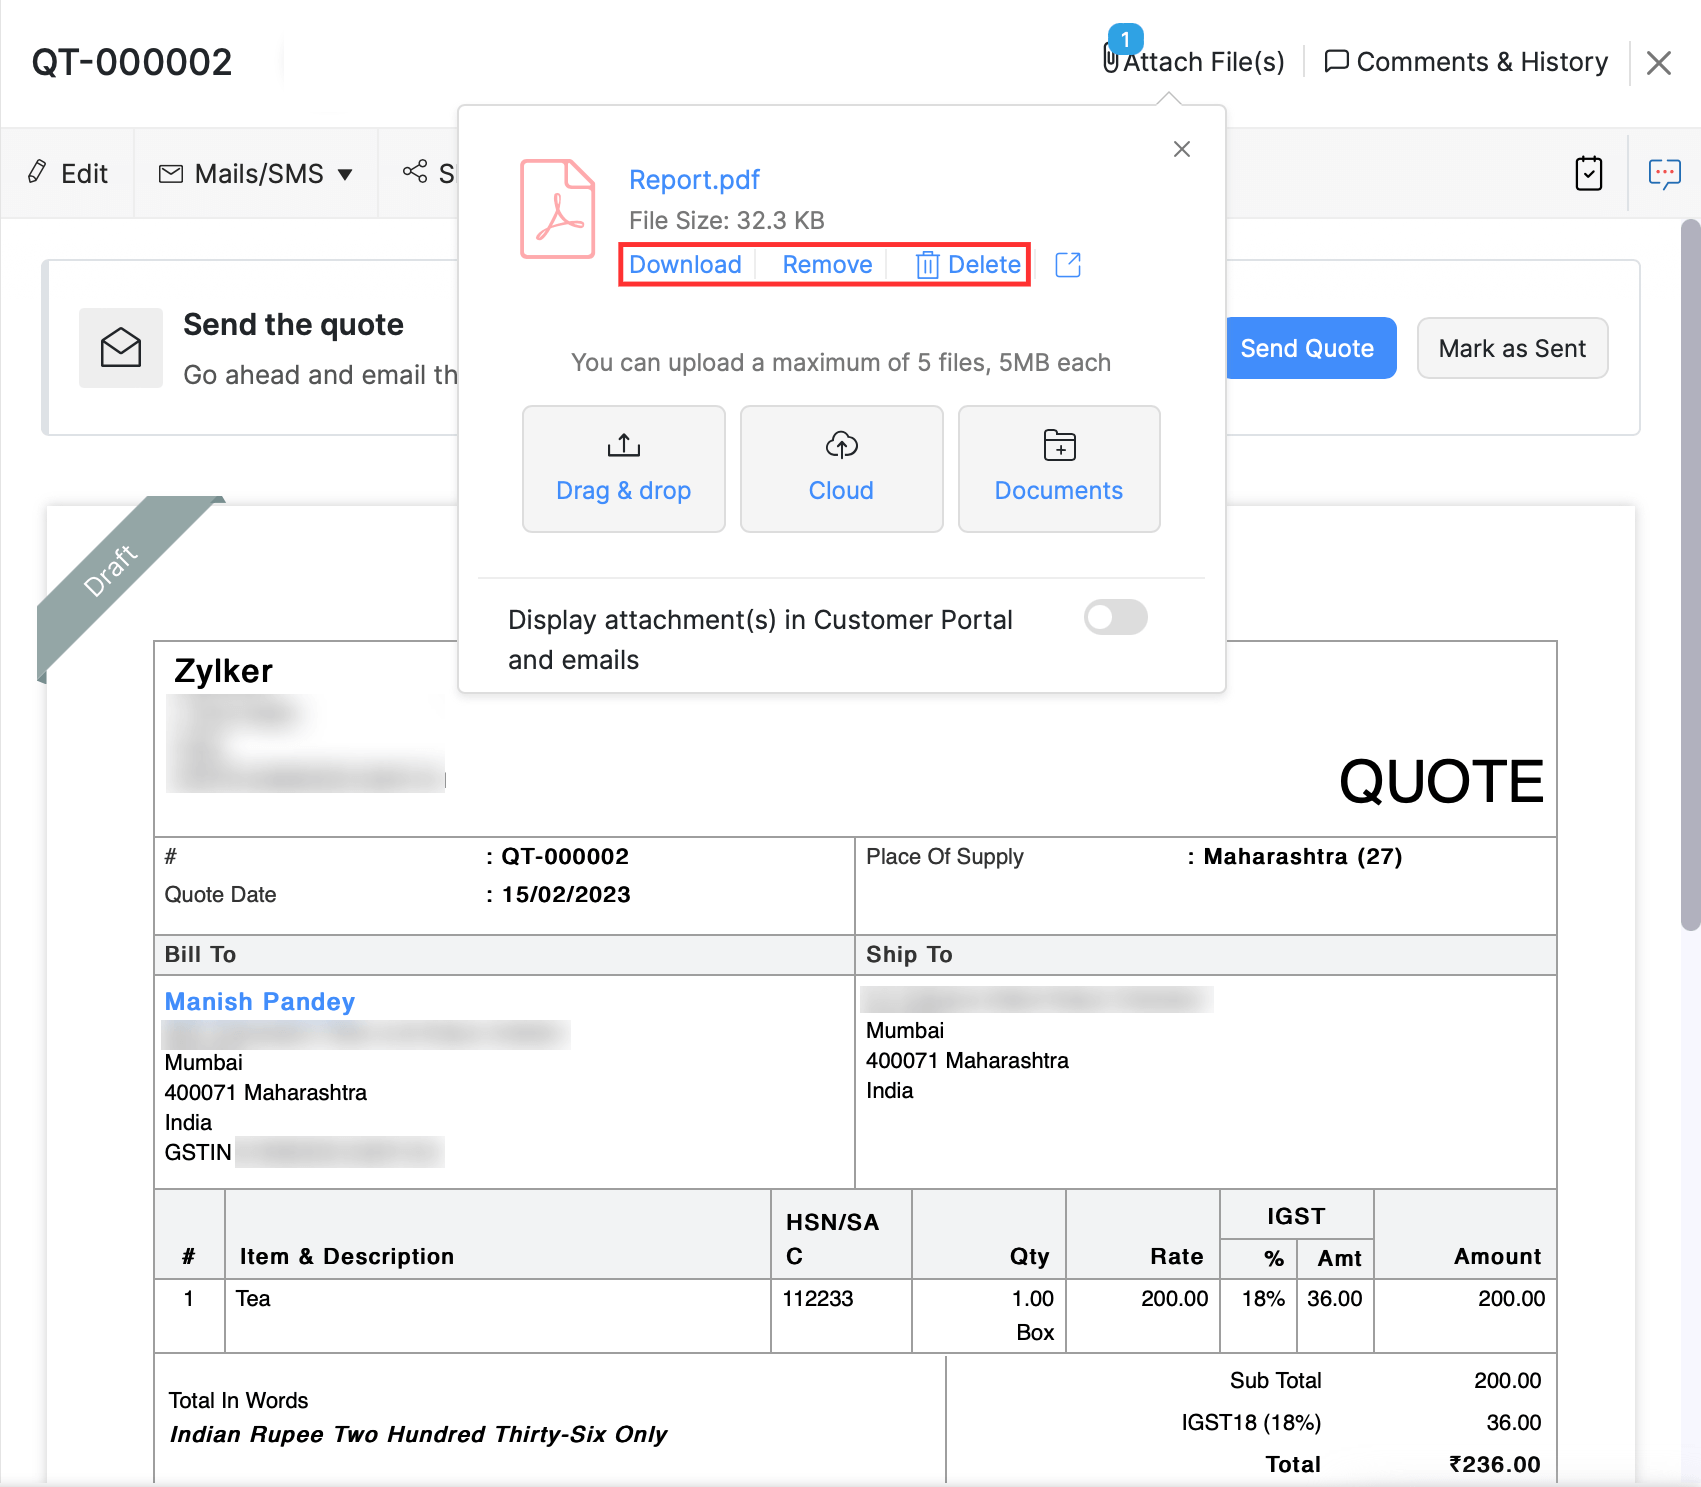The height and width of the screenshot is (1487, 1701).
Task: Click the clipboard checklist icon
Action: (x=1588, y=173)
